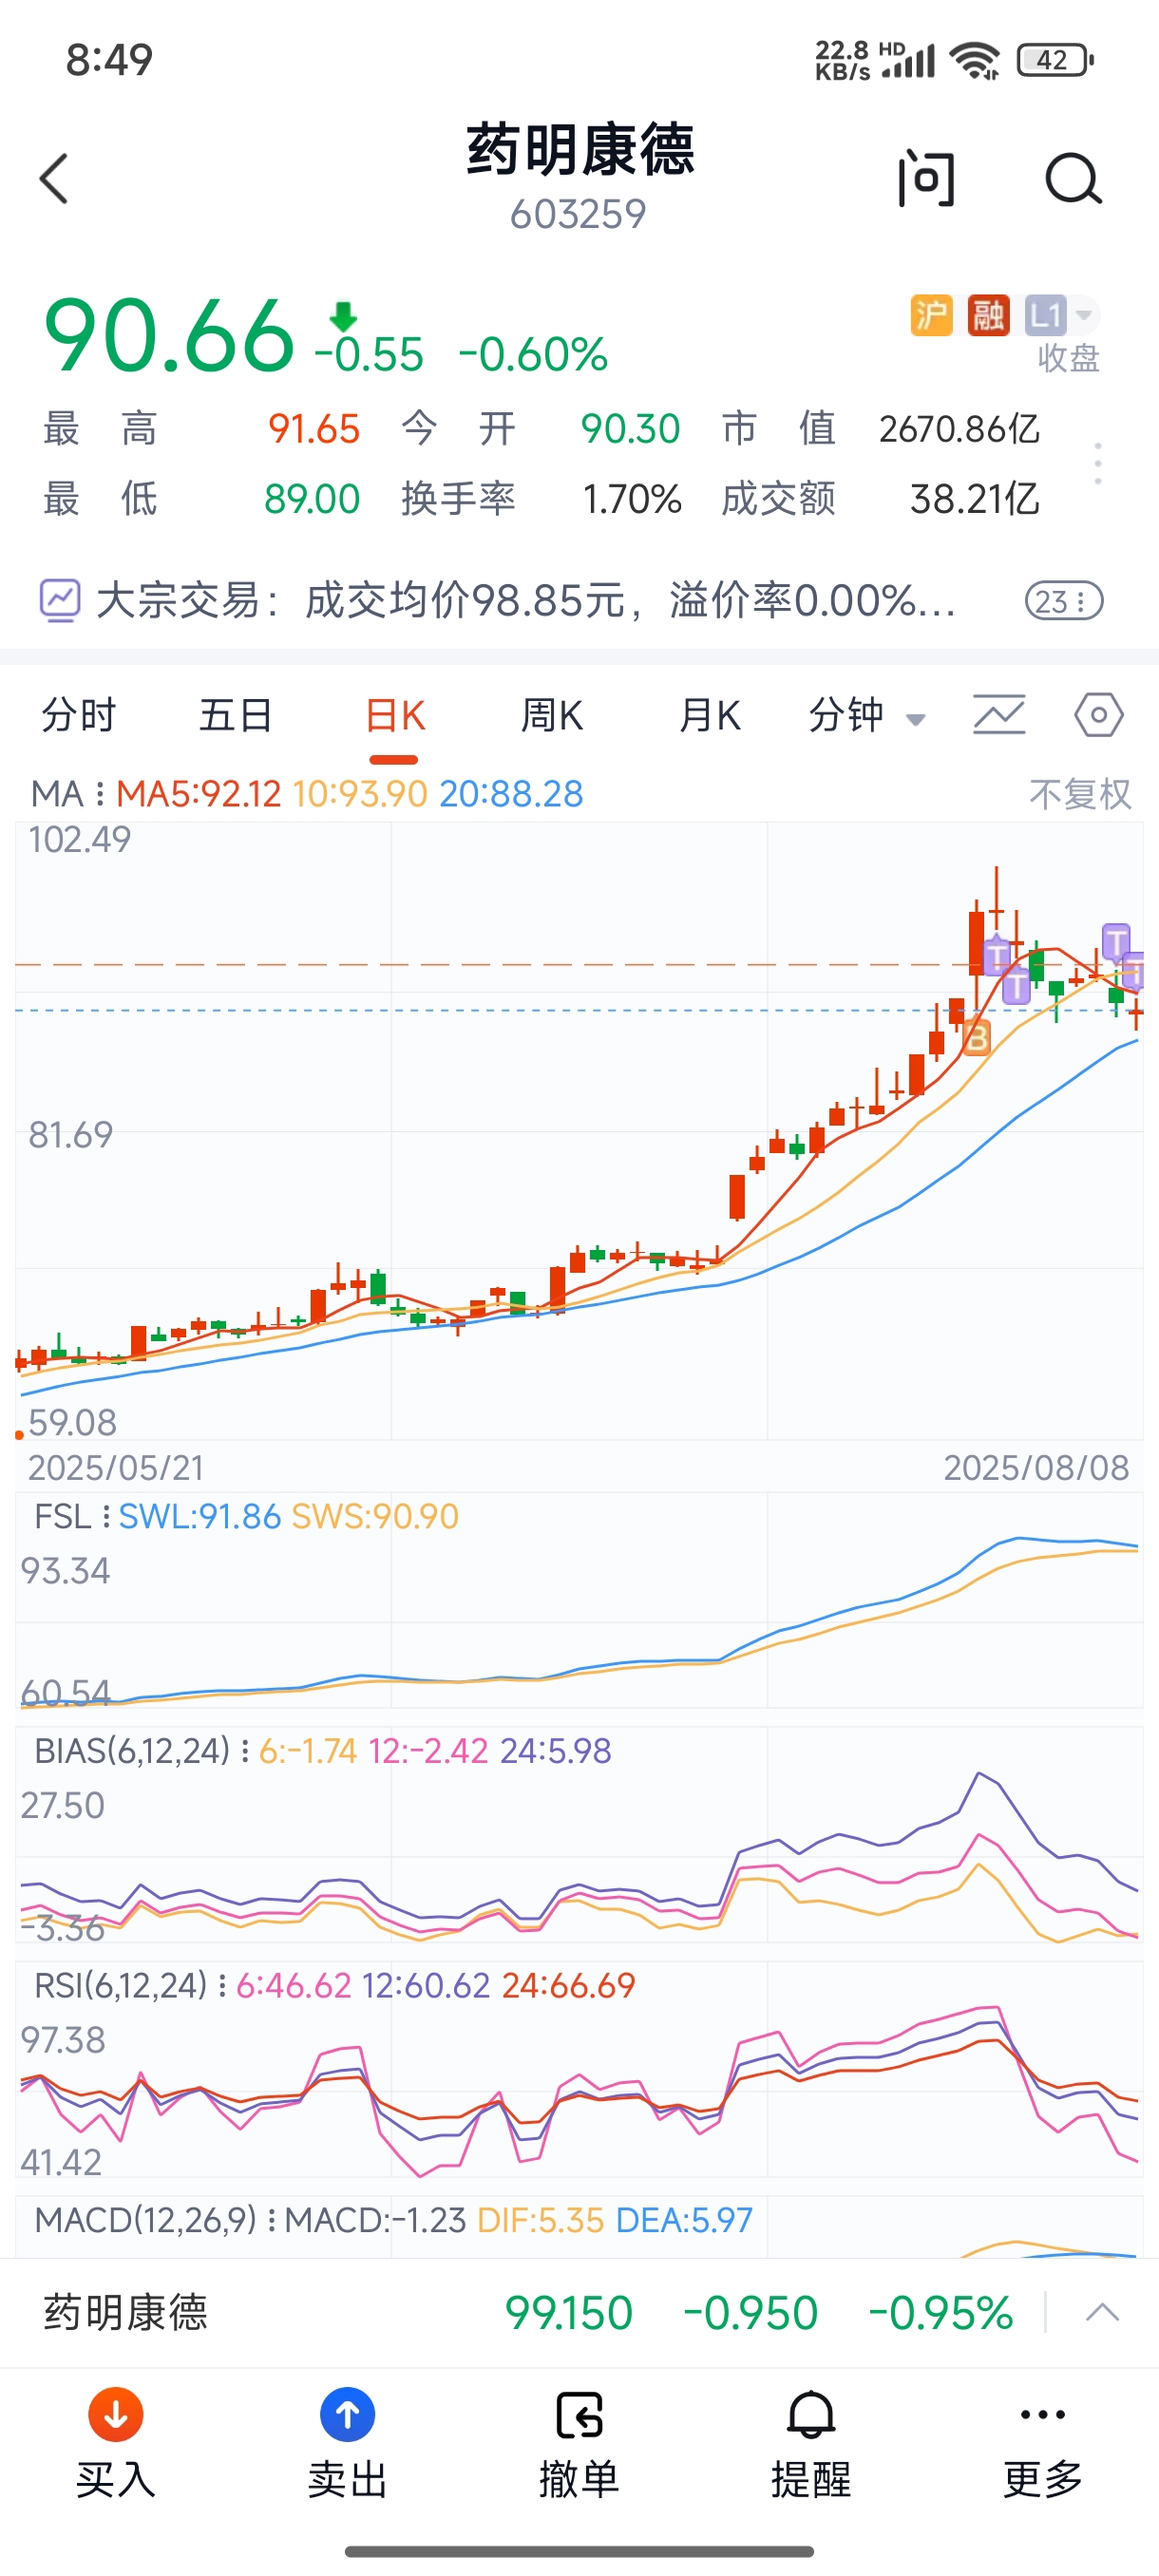Screen dimensions: 1159x2576
Task: Tap the battery indicator in status bar
Action: tap(1055, 60)
